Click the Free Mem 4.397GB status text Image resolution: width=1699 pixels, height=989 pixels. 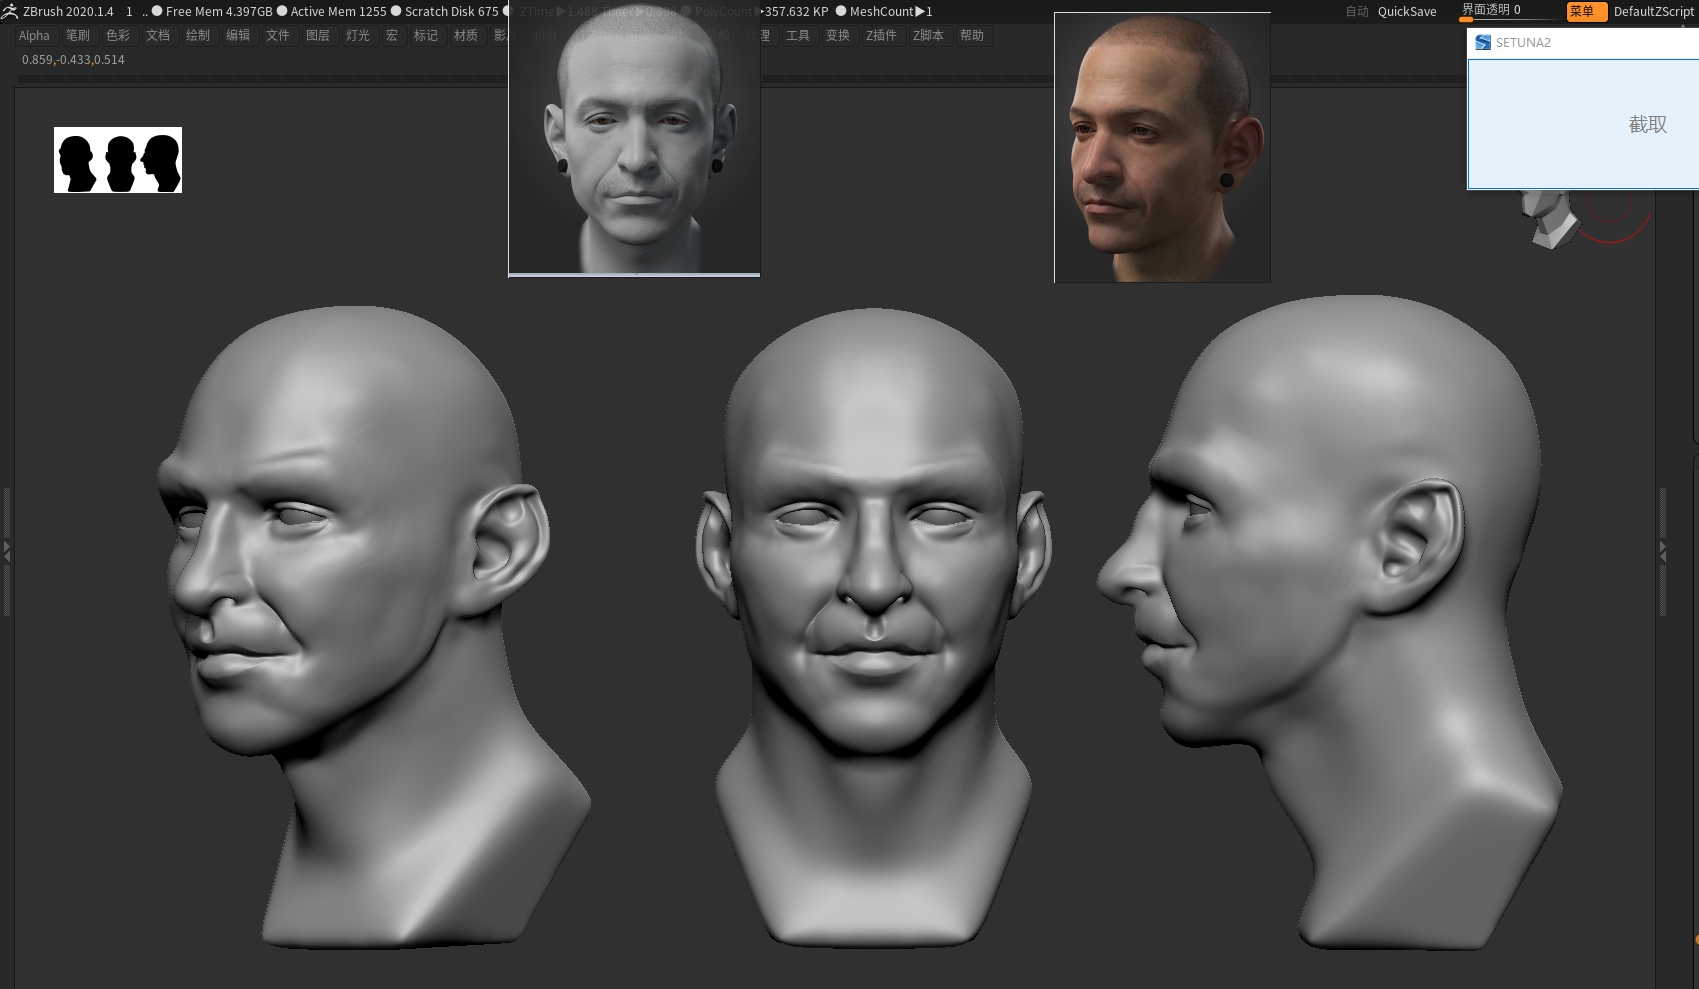[219, 12]
